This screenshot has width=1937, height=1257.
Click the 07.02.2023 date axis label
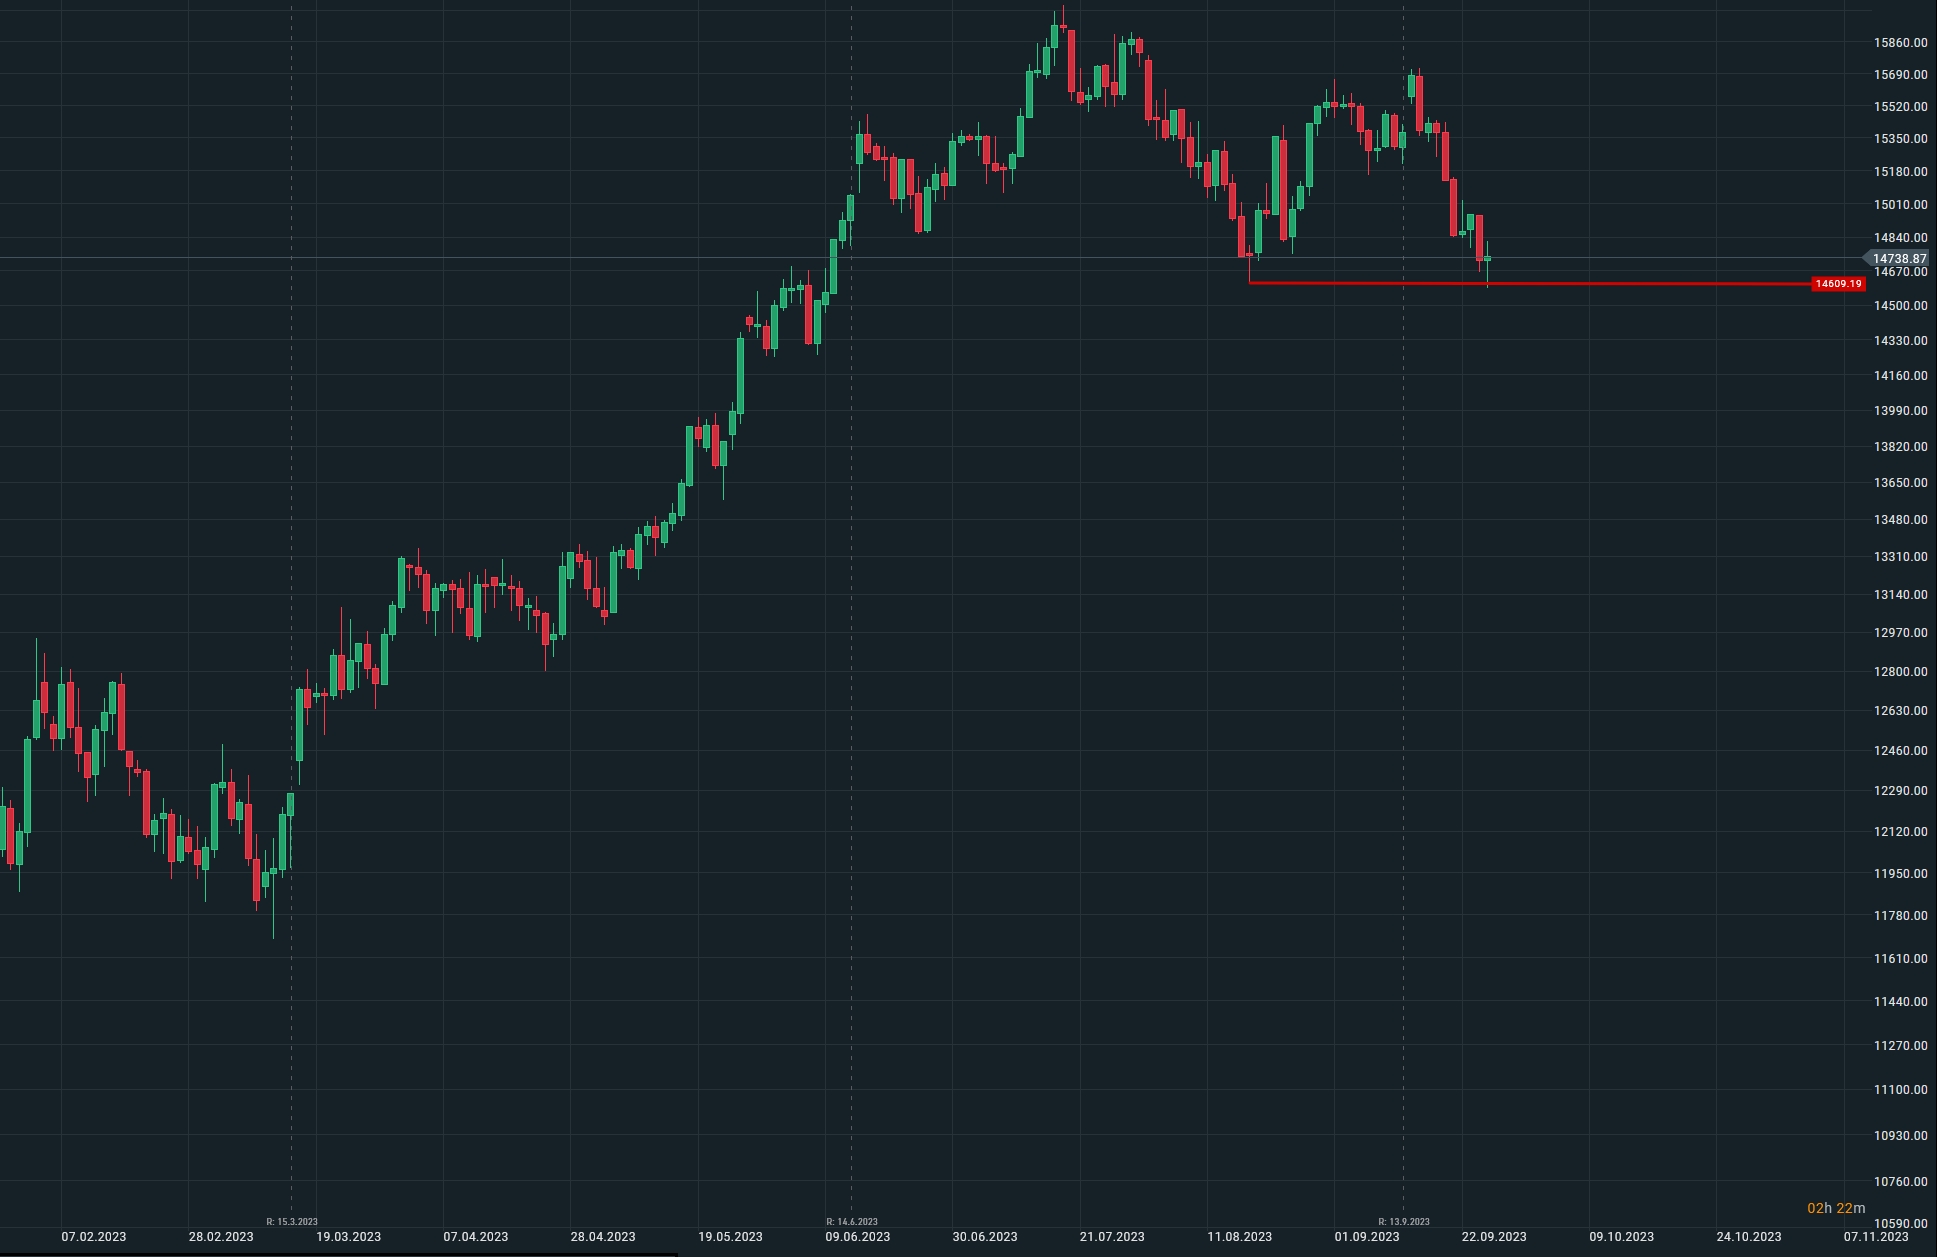tap(94, 1237)
